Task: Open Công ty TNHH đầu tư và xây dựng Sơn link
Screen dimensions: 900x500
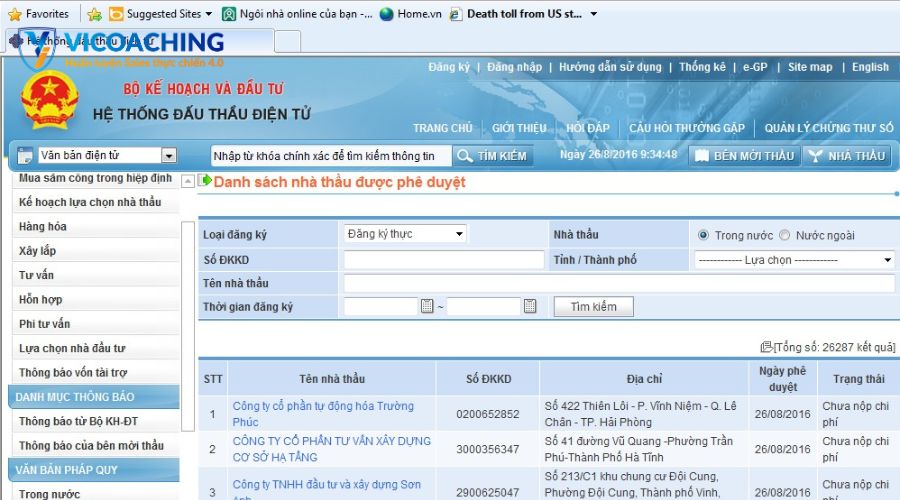Action: pyautogui.click(x=327, y=491)
